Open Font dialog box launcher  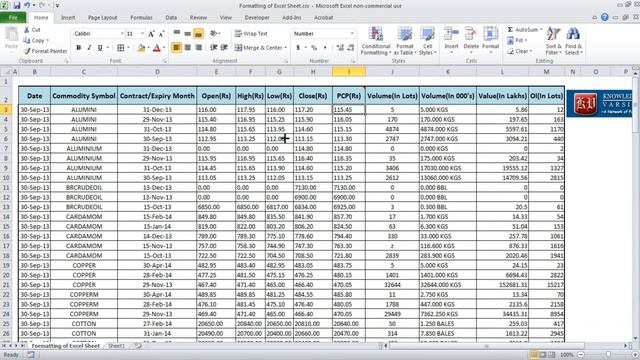pyautogui.click(x=165, y=61)
